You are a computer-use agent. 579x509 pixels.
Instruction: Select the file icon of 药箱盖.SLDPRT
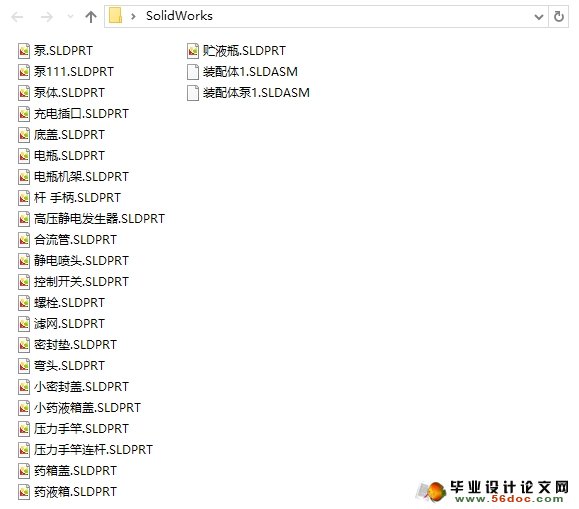(24, 472)
